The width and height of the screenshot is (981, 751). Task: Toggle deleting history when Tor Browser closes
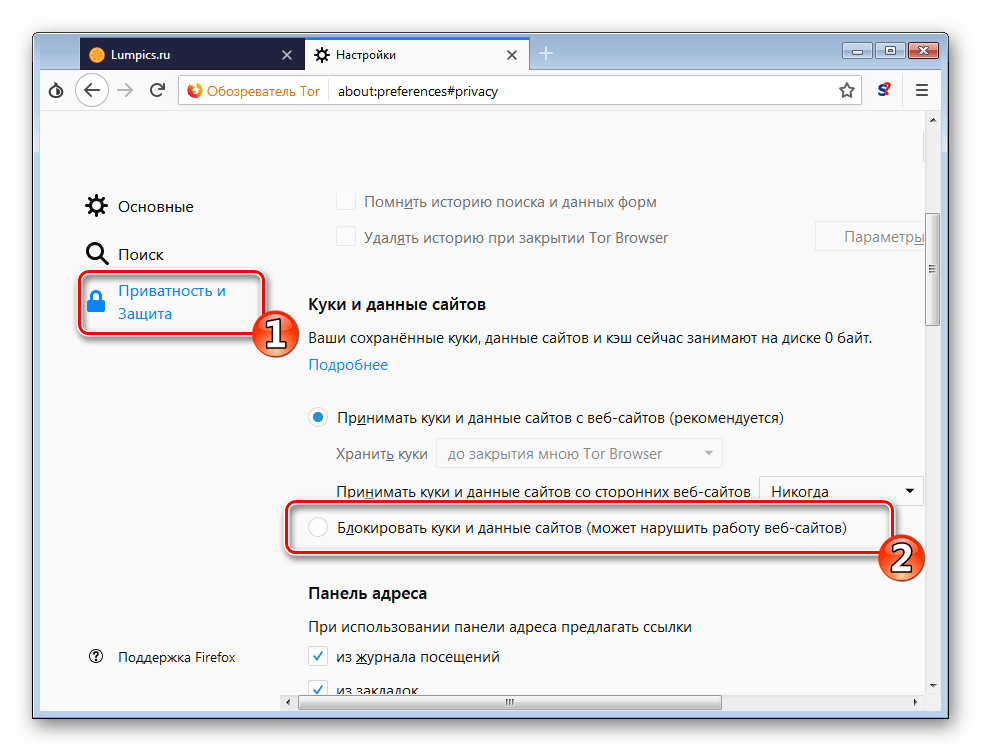point(346,237)
